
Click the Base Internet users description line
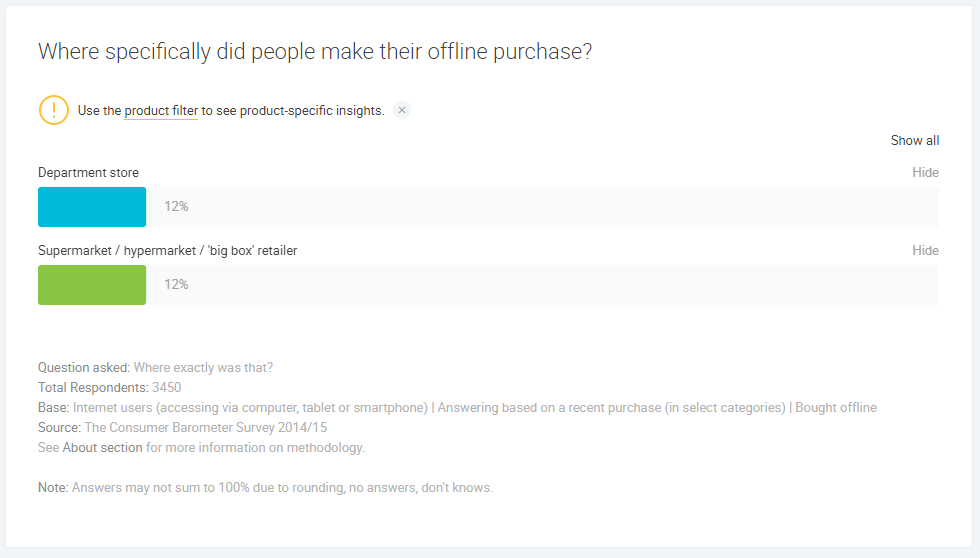[457, 408]
